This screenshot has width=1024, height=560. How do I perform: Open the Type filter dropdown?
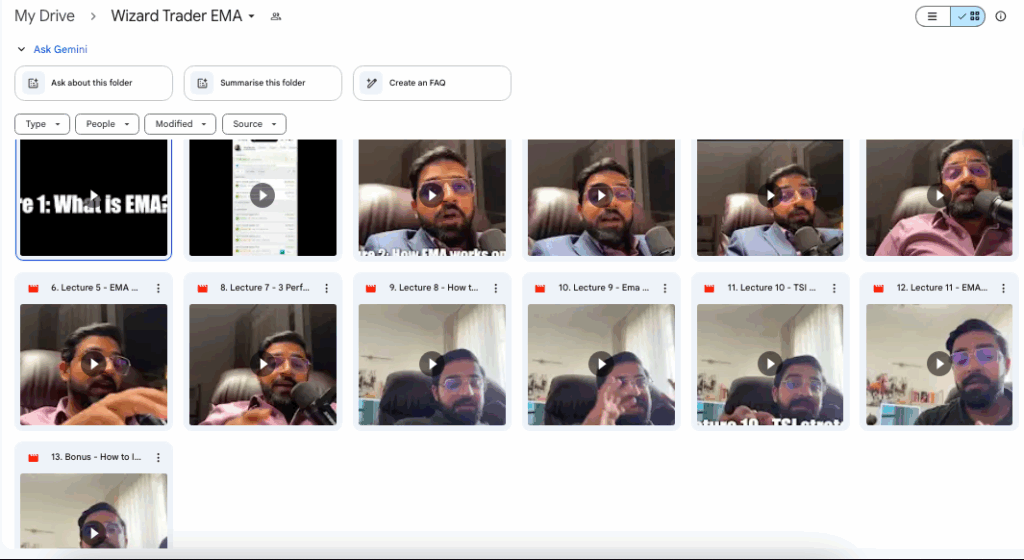42,124
